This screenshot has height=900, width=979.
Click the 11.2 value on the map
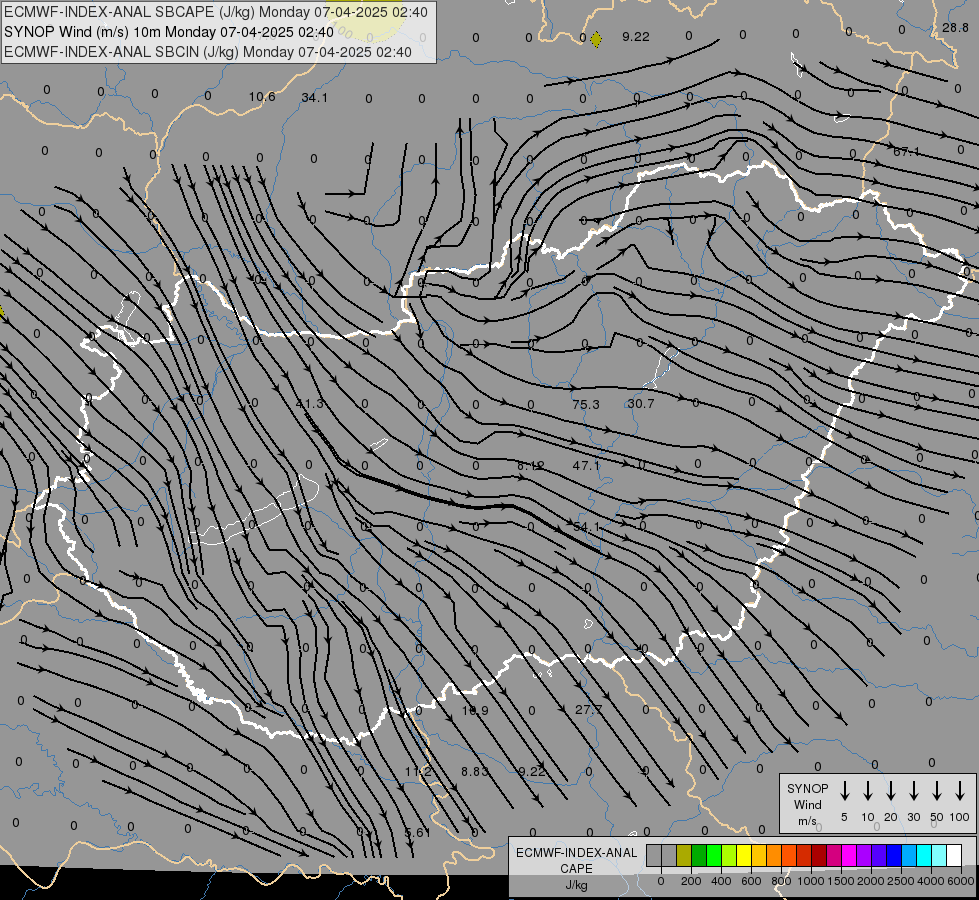[x=418, y=772]
